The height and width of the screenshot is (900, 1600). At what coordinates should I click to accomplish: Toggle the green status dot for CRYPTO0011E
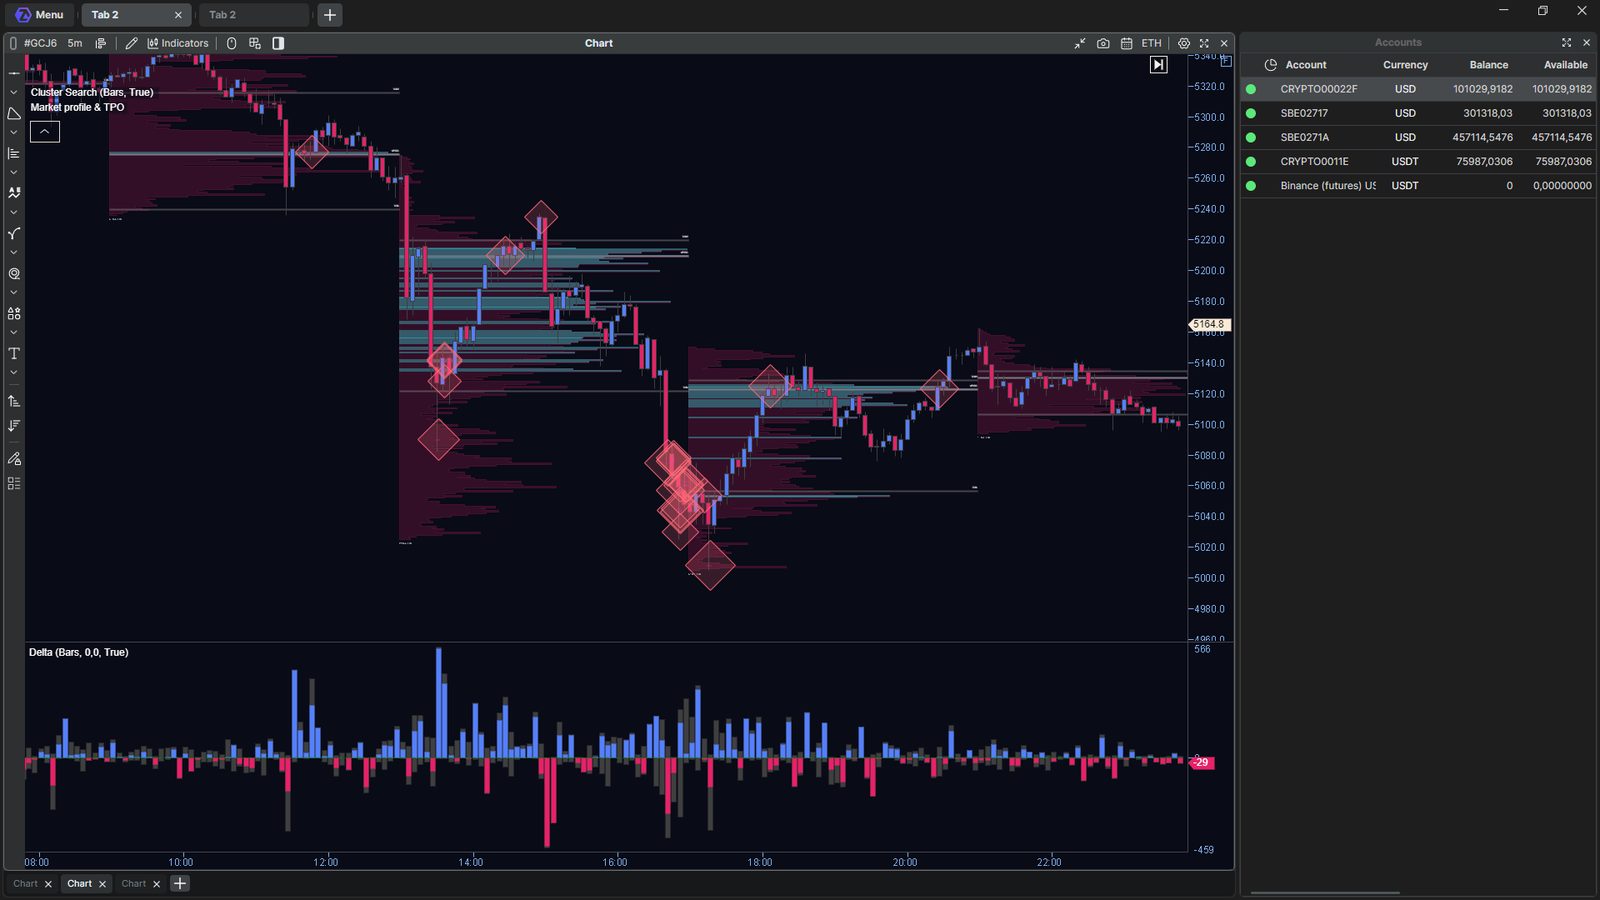1251,161
